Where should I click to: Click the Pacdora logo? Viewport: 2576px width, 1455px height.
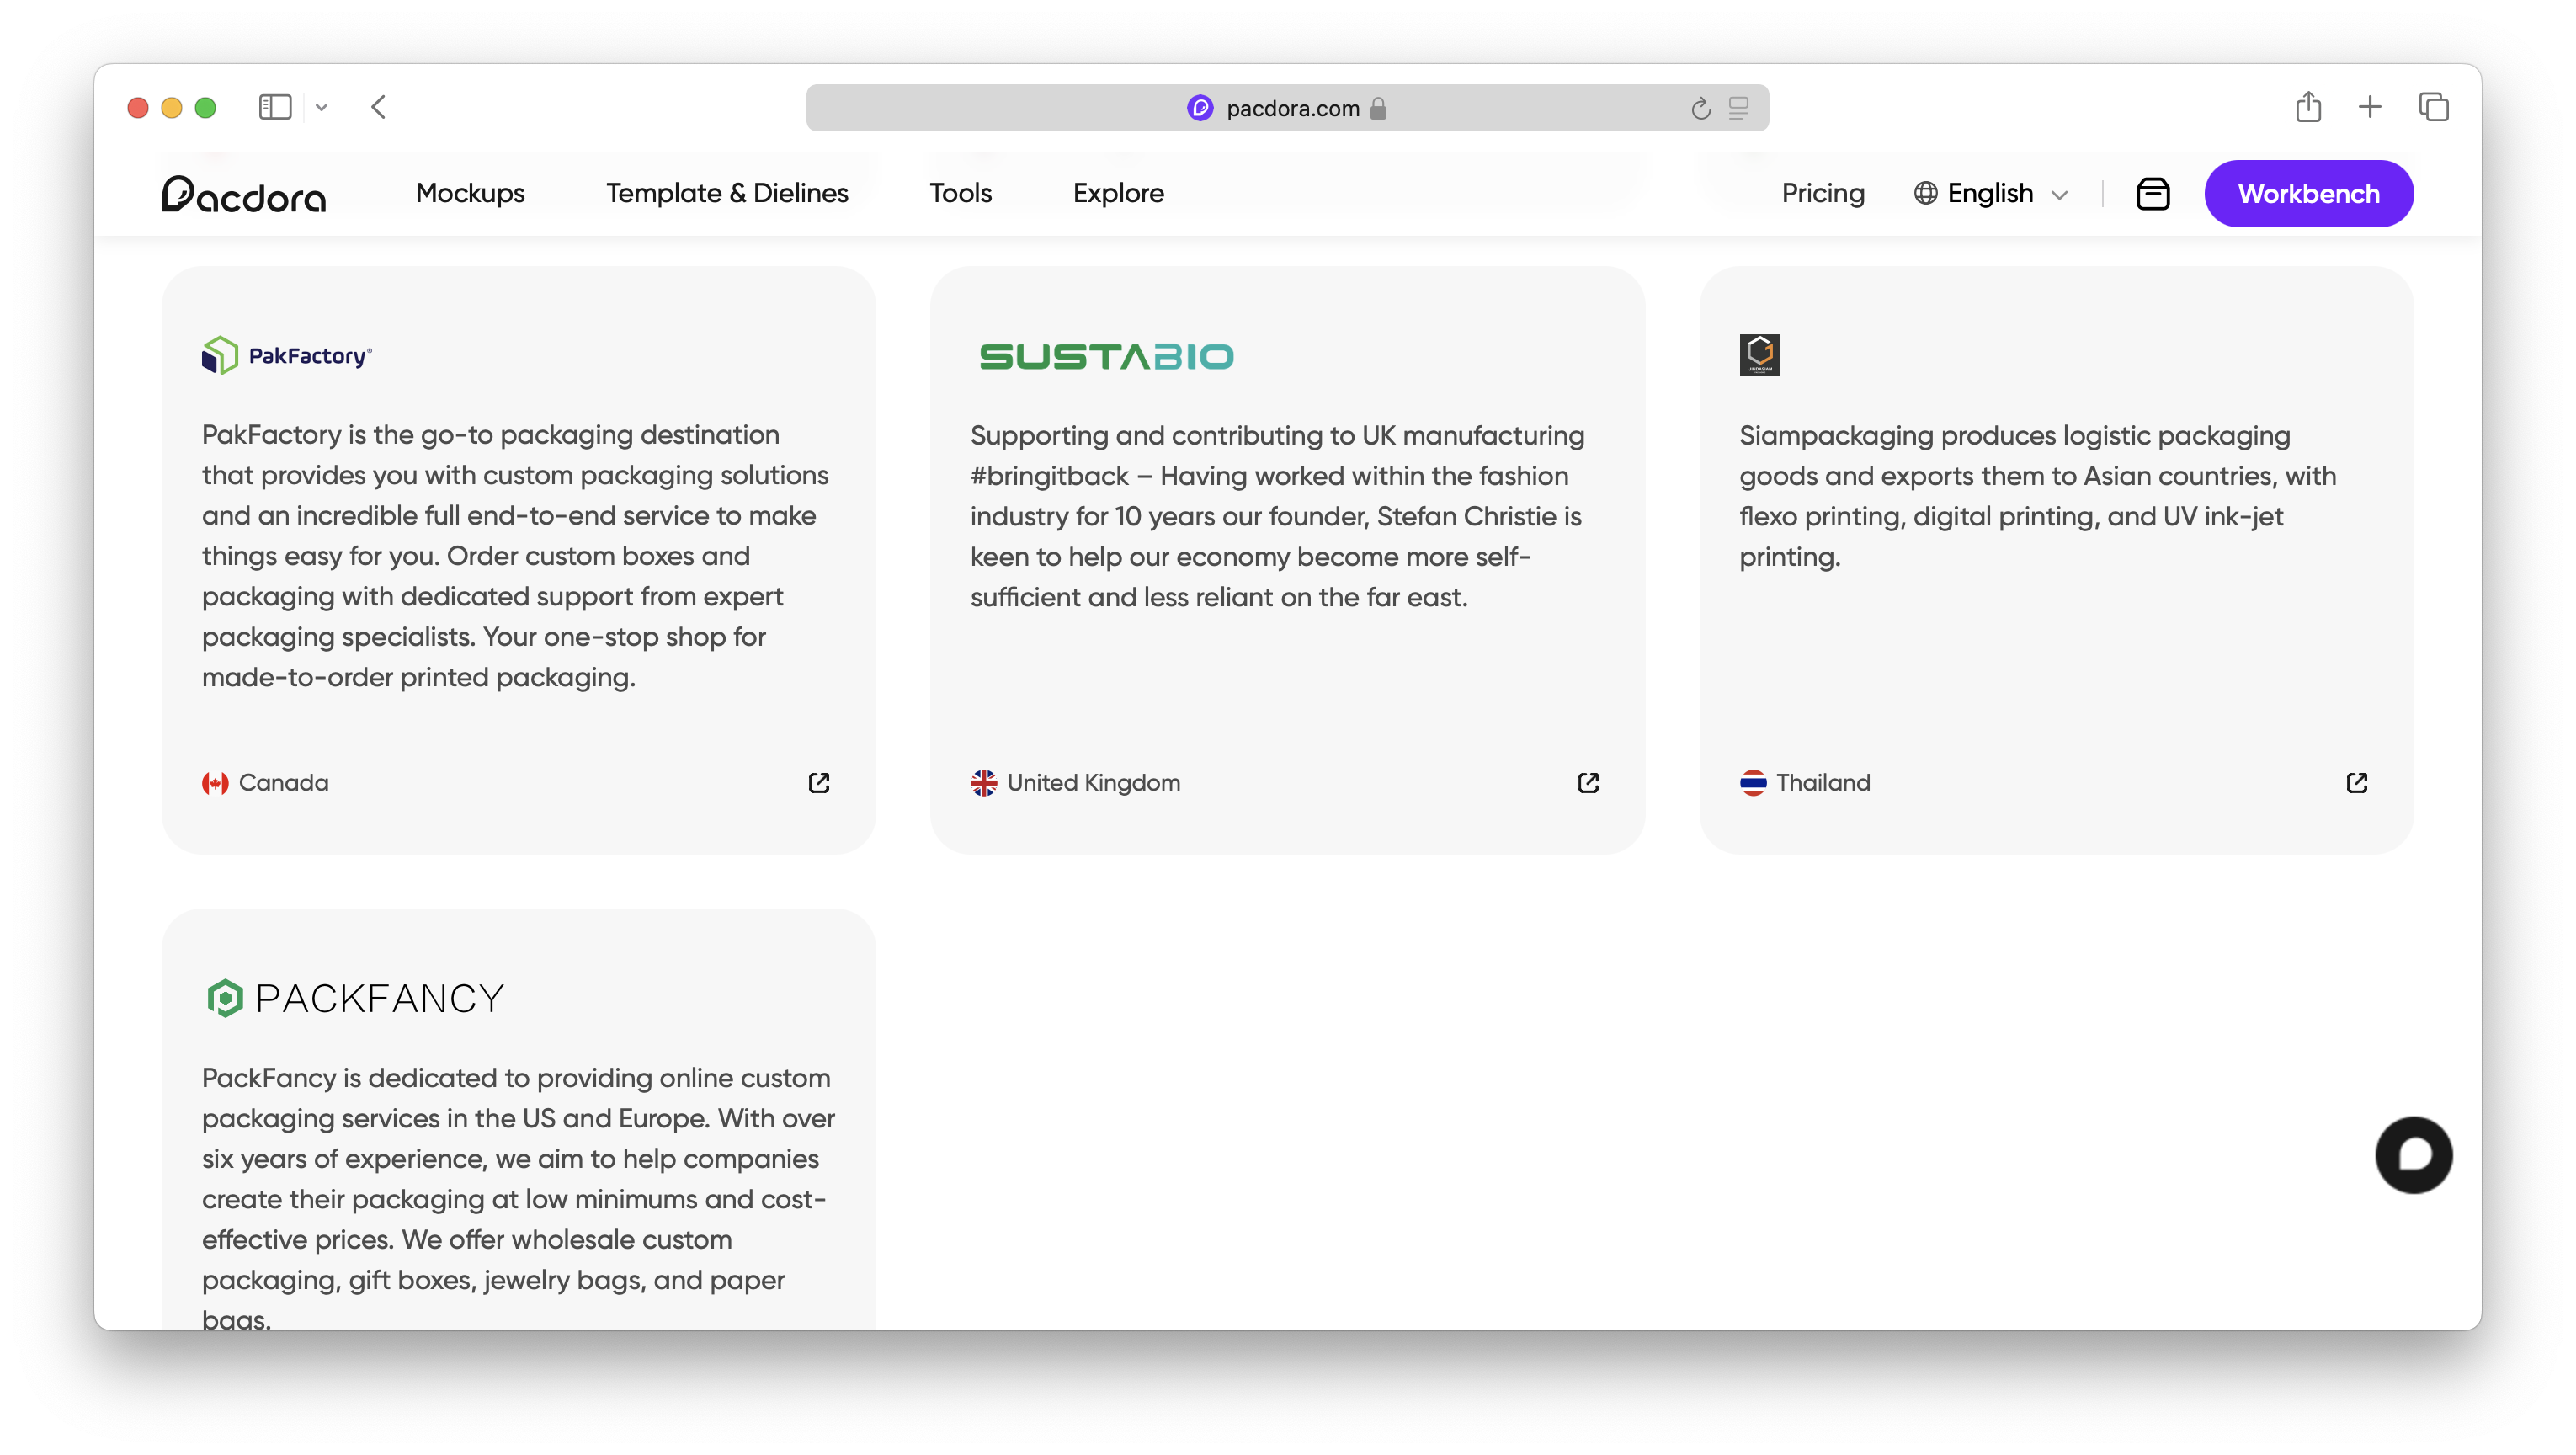click(244, 194)
